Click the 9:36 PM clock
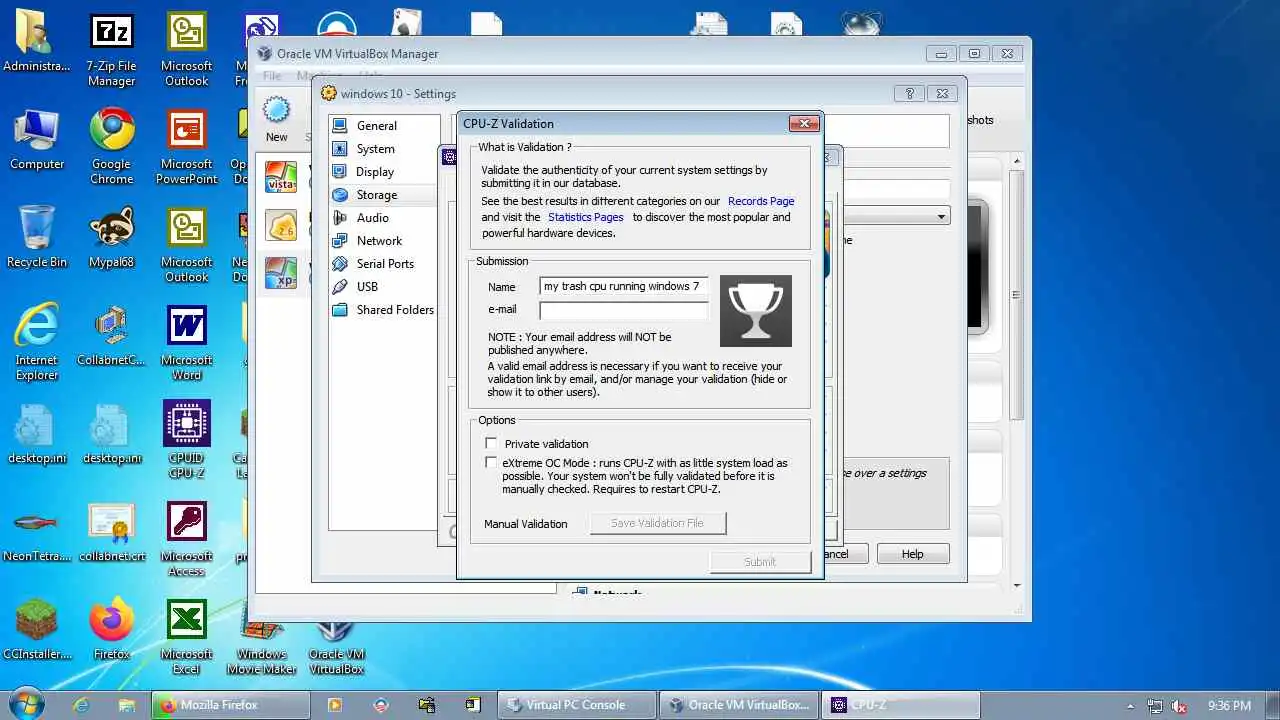Image resolution: width=1280 pixels, height=720 pixels. point(1229,705)
